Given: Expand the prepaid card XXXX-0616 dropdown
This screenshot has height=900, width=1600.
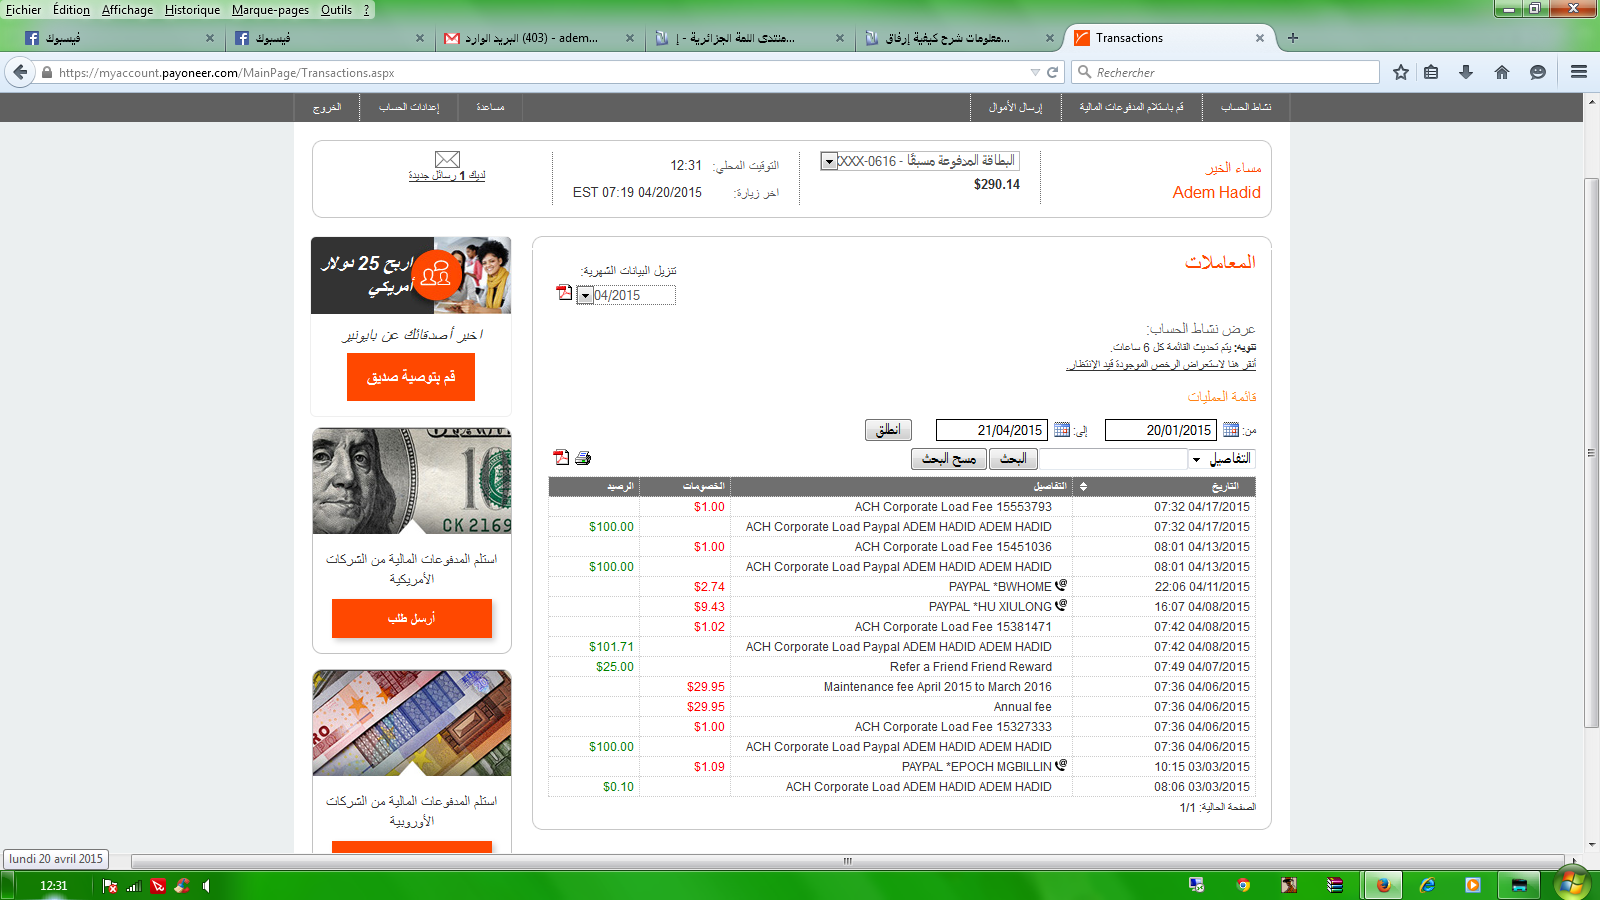Looking at the screenshot, I should coord(829,162).
